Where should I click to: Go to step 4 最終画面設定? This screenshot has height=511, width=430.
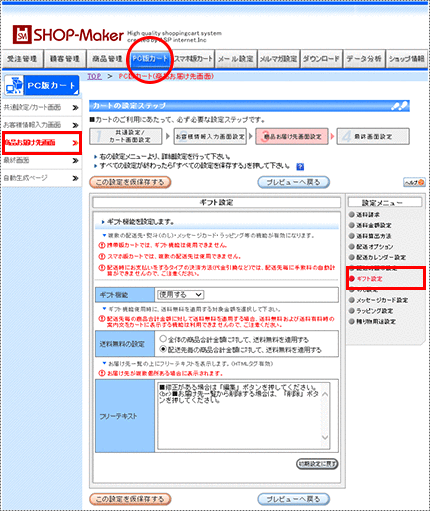pos(373,137)
